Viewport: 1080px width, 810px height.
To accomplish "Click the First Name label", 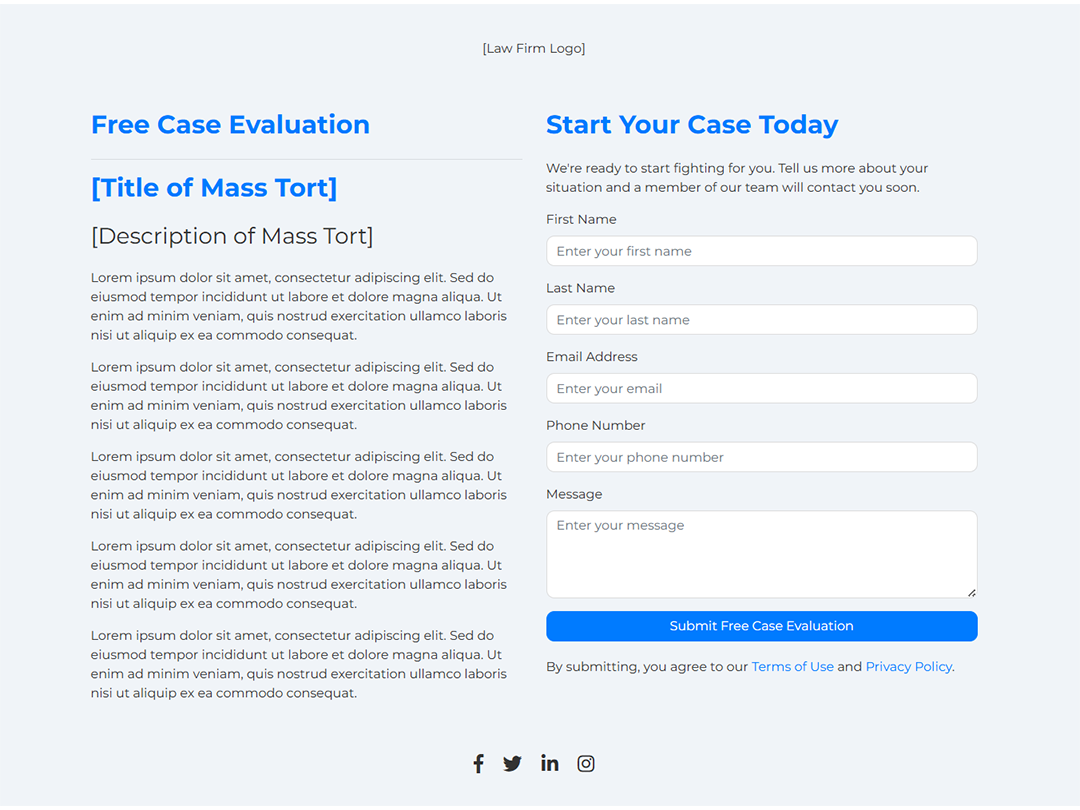I will (x=581, y=219).
